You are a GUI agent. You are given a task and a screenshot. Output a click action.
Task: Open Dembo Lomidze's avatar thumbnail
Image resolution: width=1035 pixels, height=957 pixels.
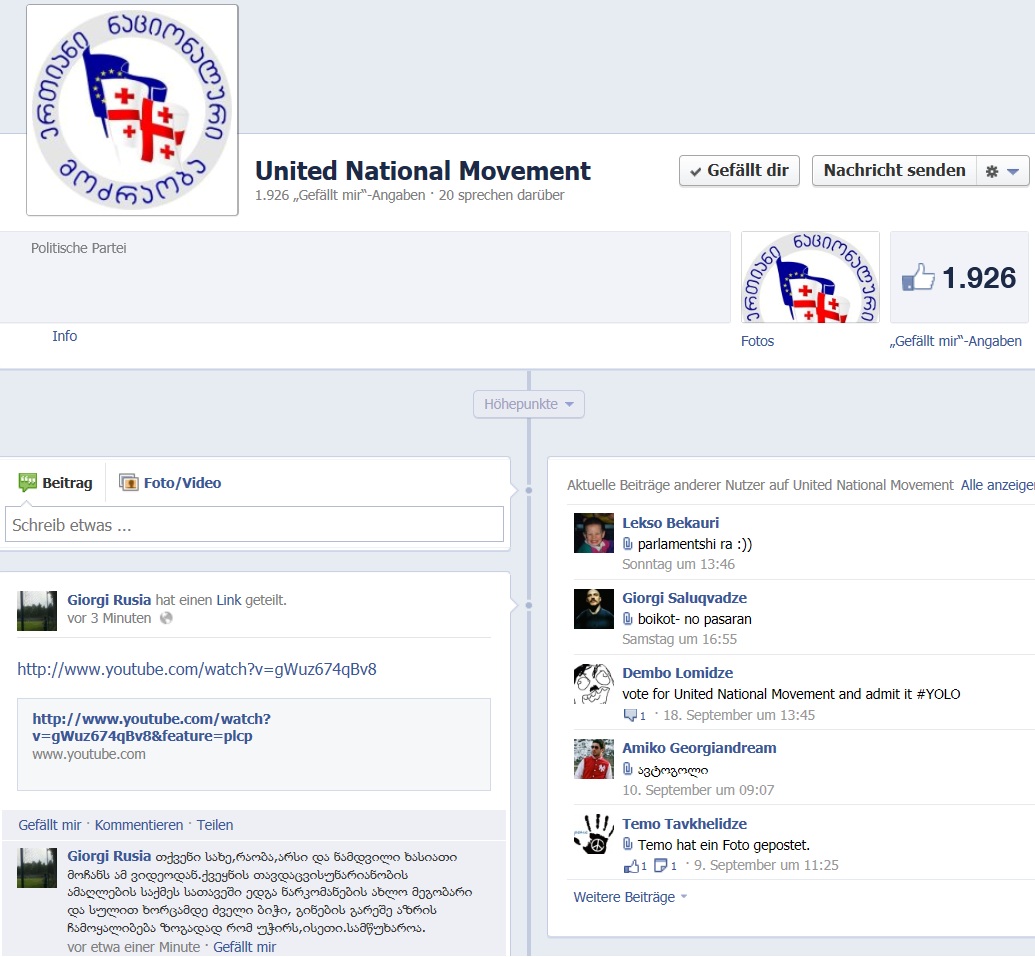point(593,684)
